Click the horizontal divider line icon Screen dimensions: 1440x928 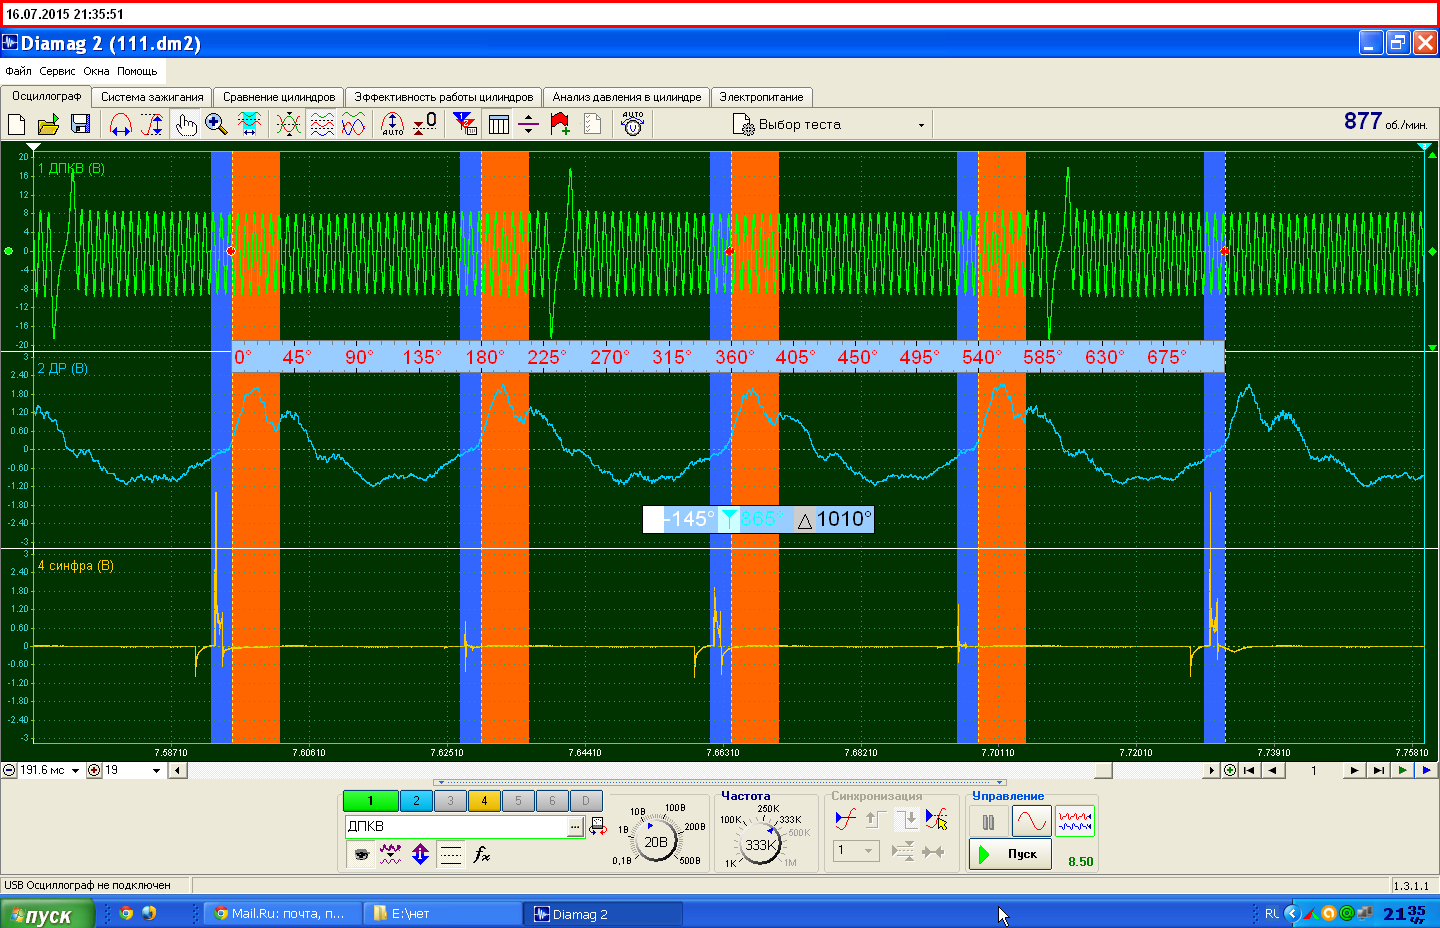[x=529, y=124]
